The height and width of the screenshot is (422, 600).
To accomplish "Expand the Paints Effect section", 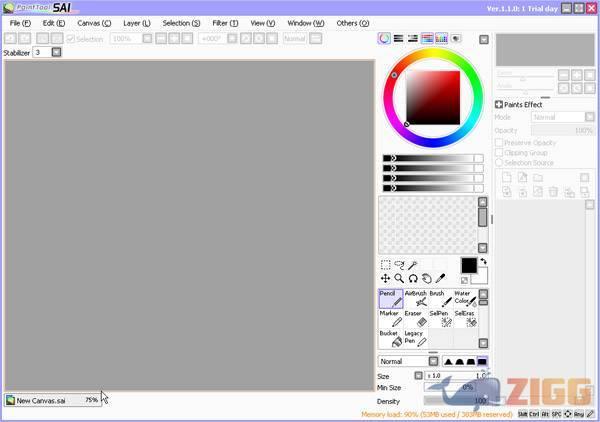I will tap(499, 105).
